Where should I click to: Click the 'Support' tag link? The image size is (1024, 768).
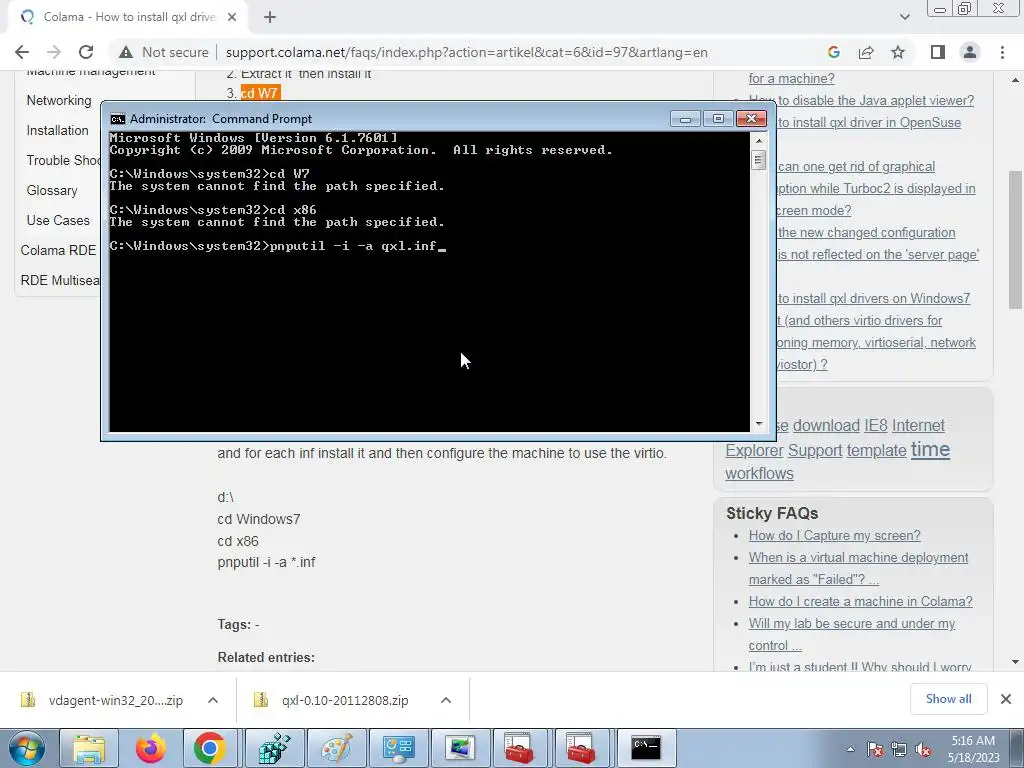815,451
